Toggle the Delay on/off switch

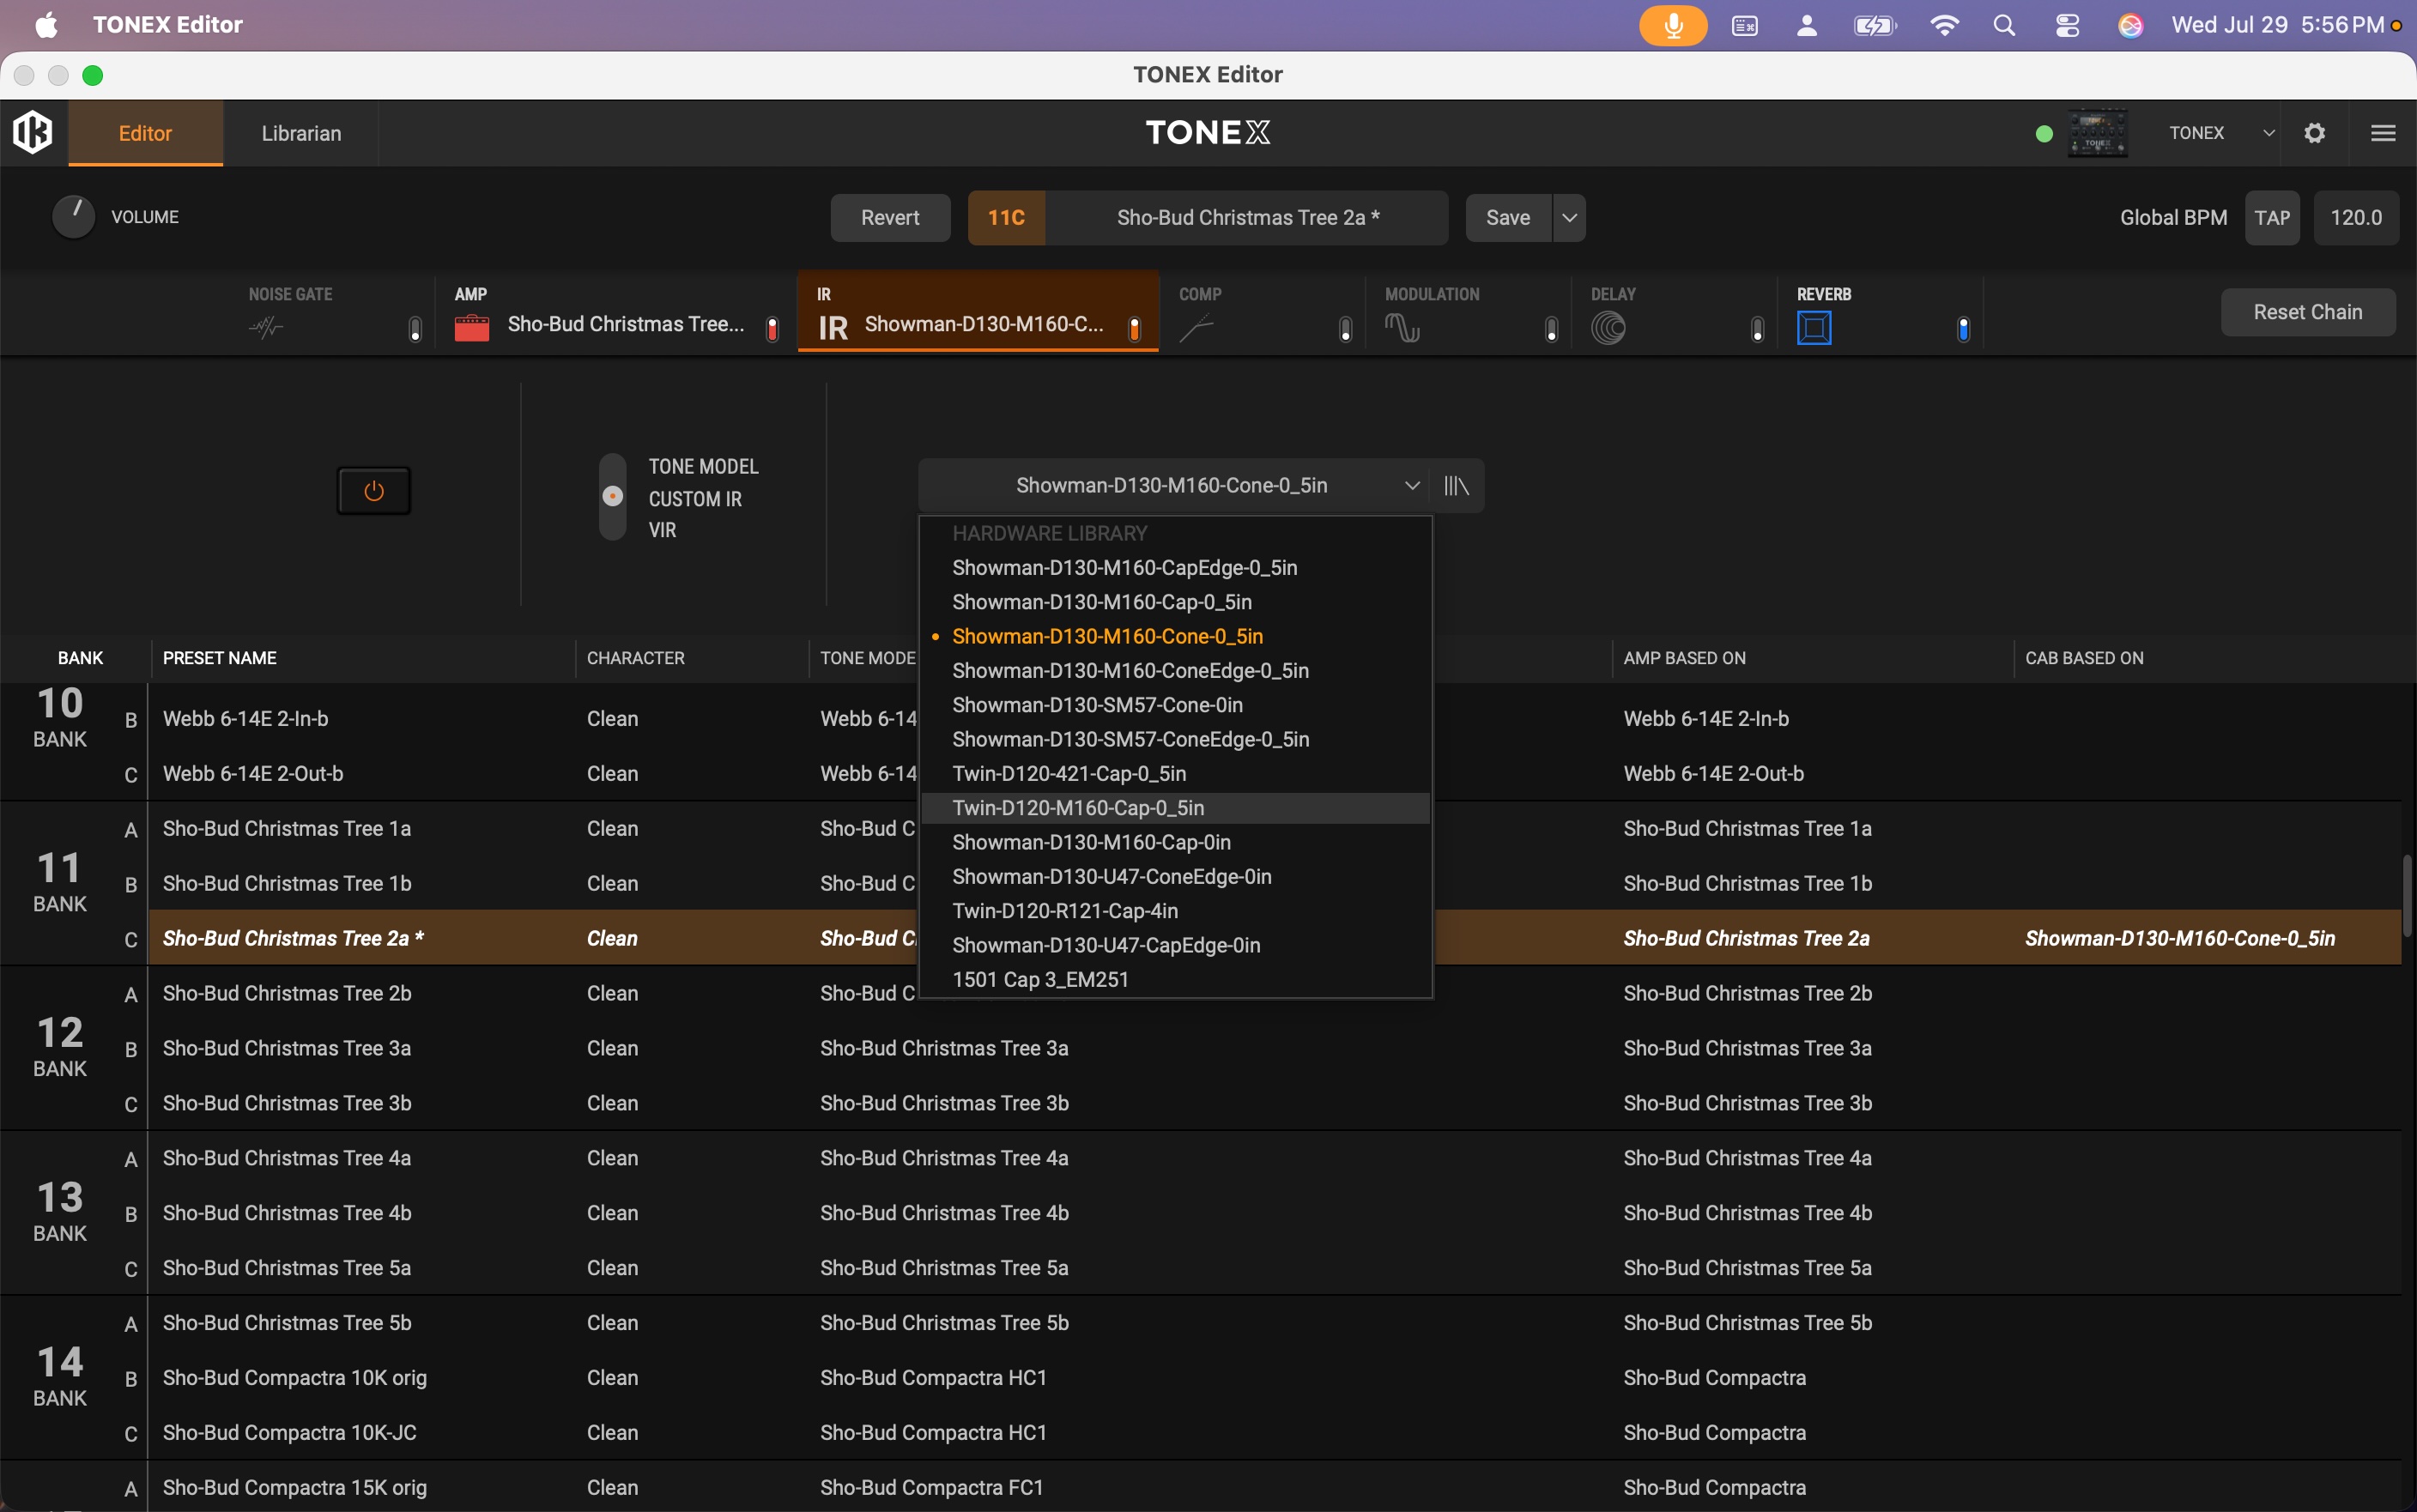pos(1757,329)
